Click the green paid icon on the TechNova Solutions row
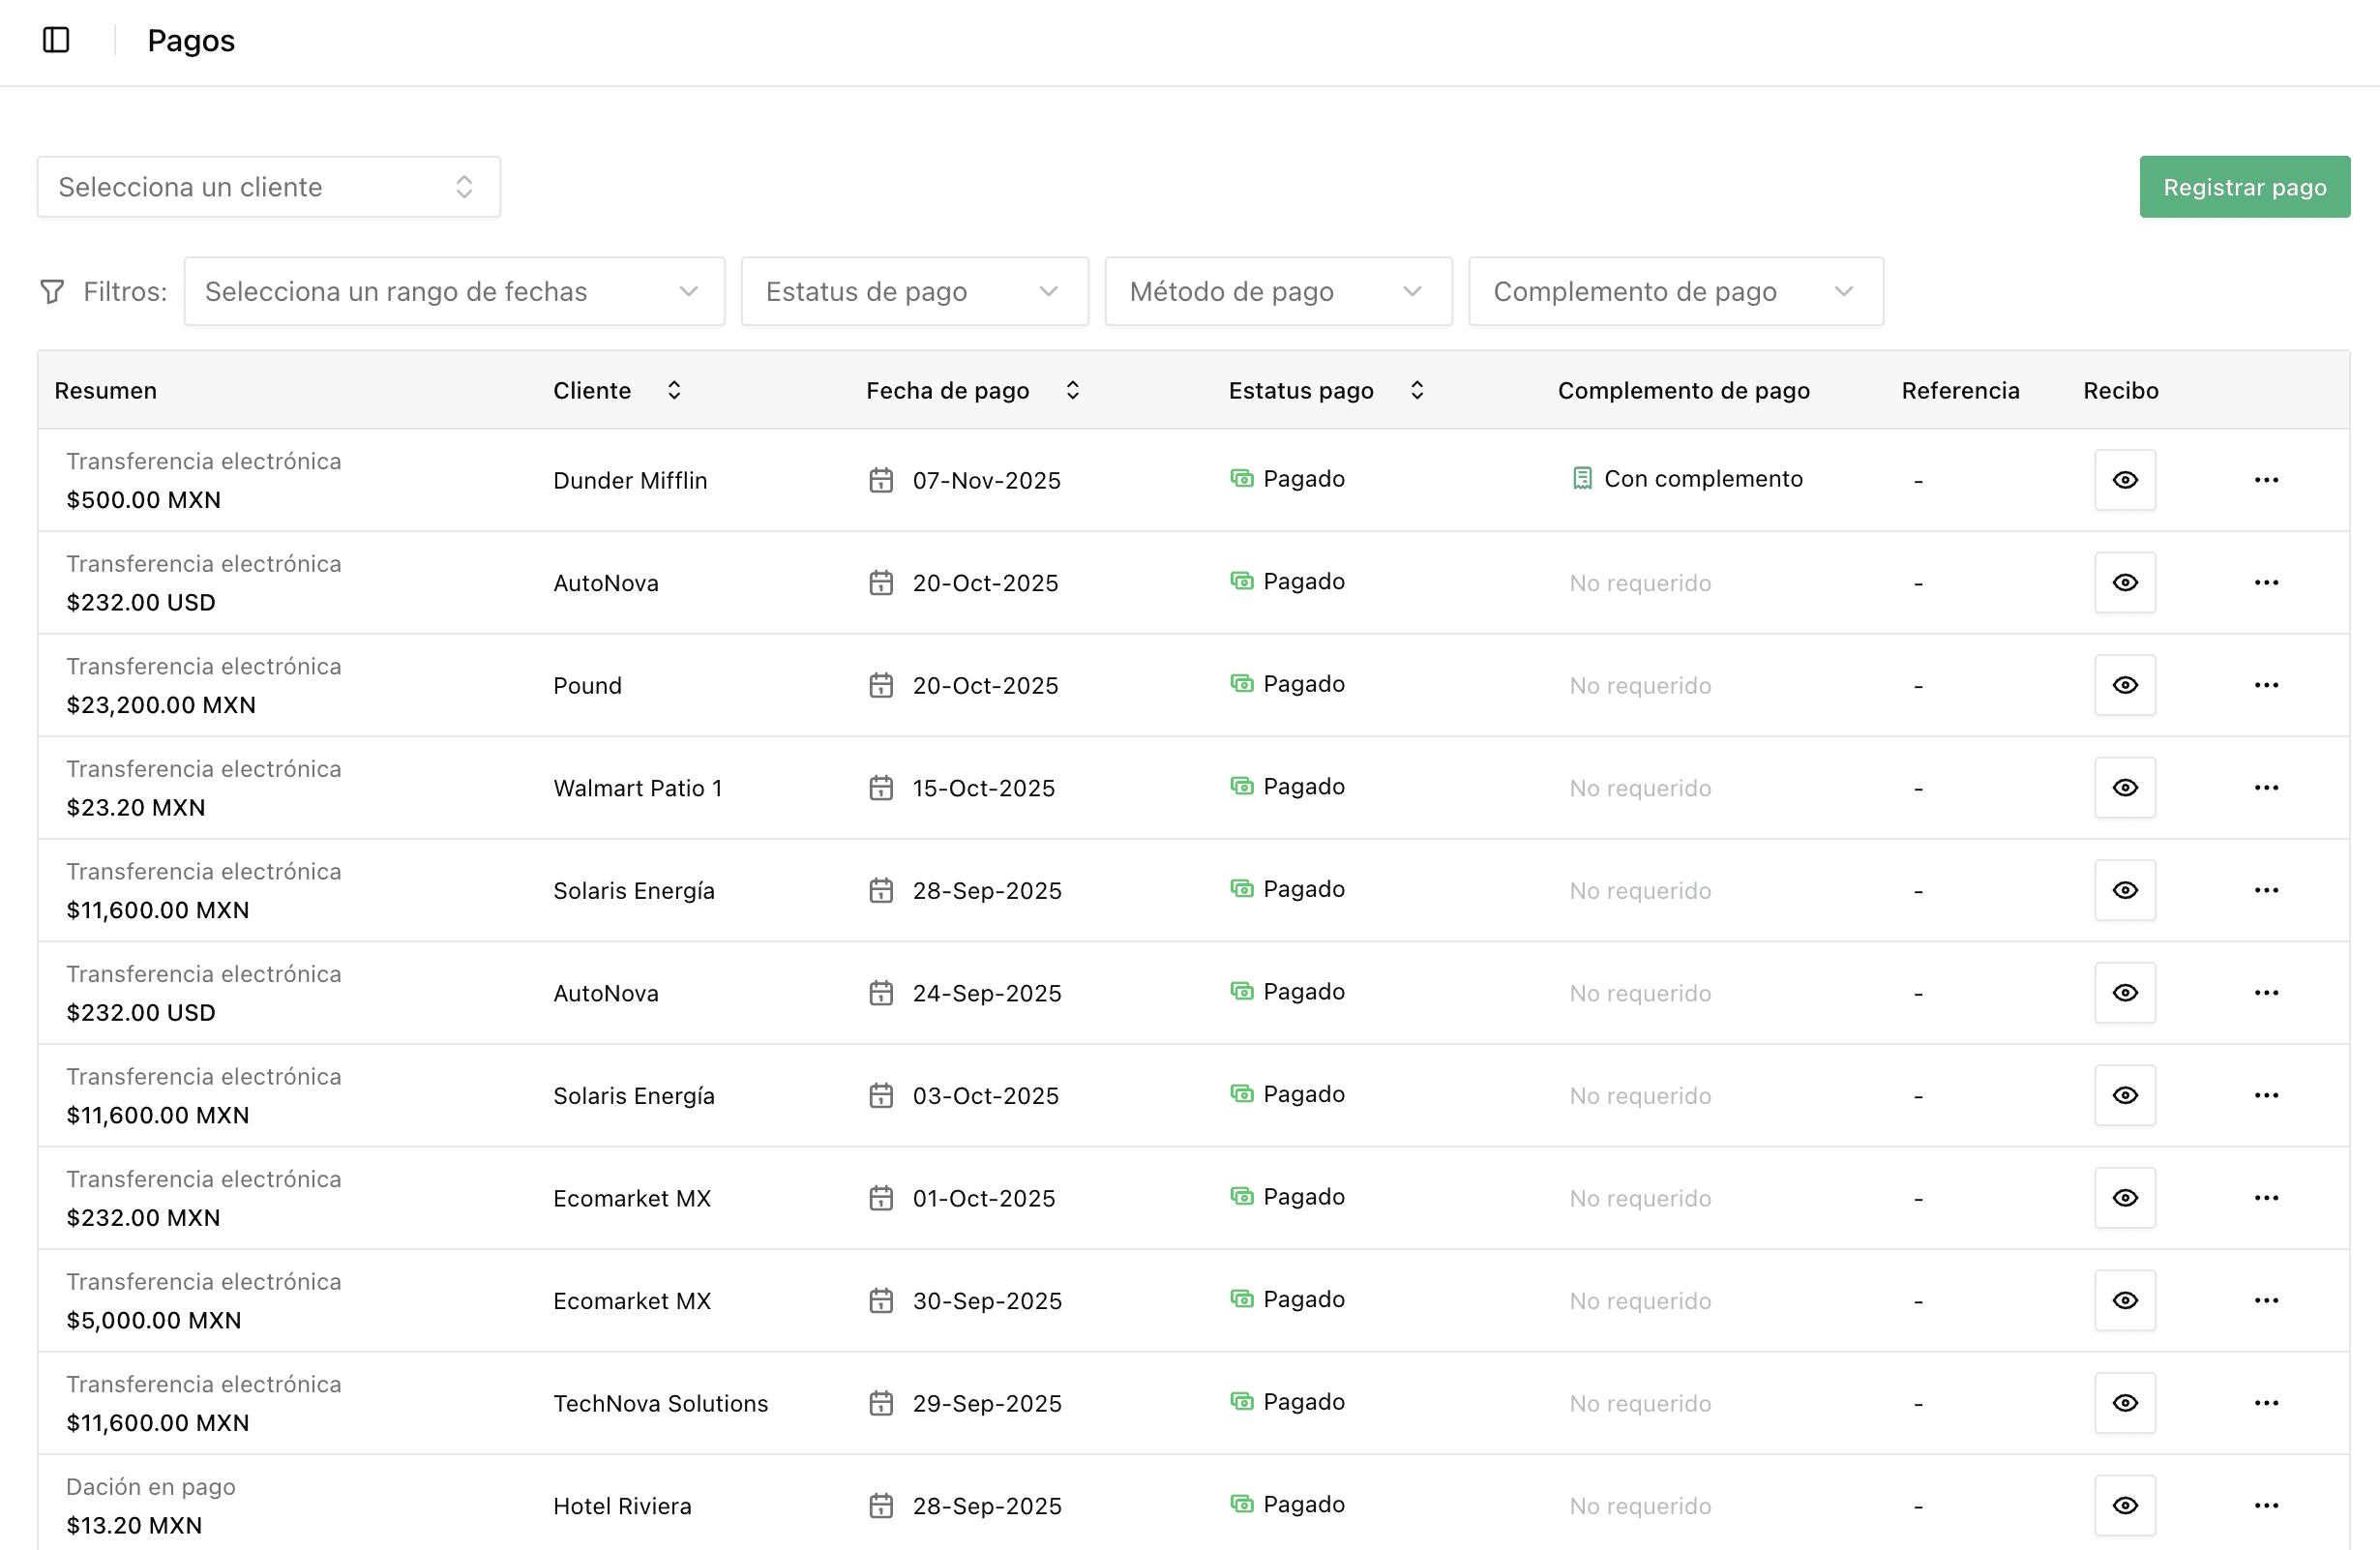This screenshot has height=1550, width=2380. point(1242,1401)
